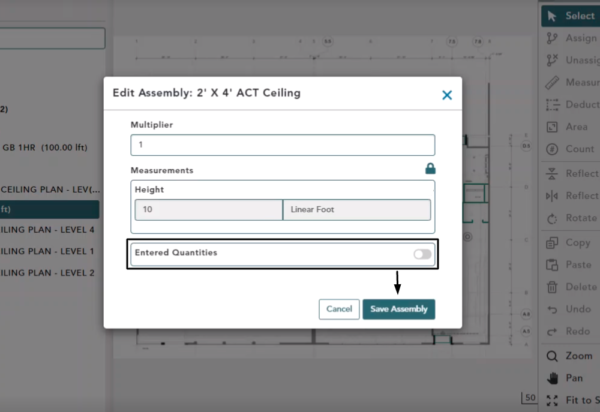
Task: Open the CEILING PLAN - LEVEL 2 row
Action: [47, 273]
